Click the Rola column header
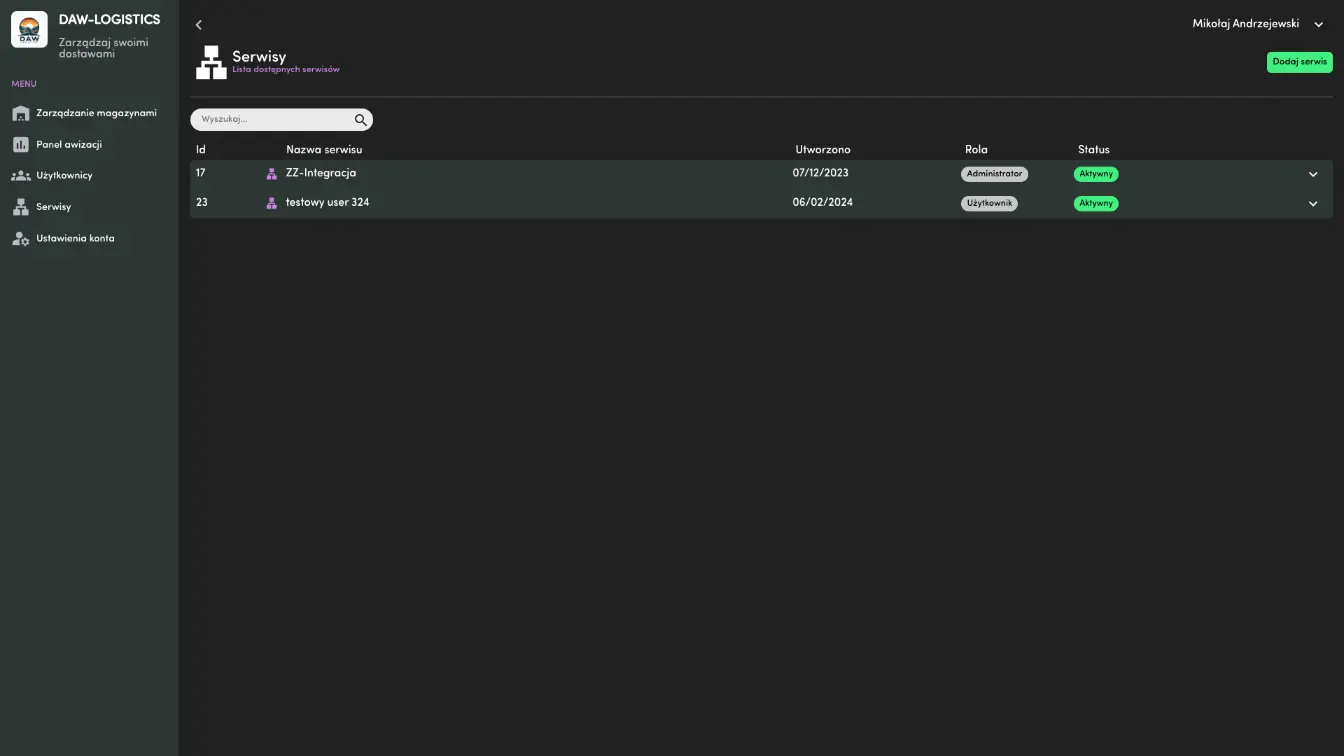Viewport: 1344px width, 756px height. coord(976,150)
